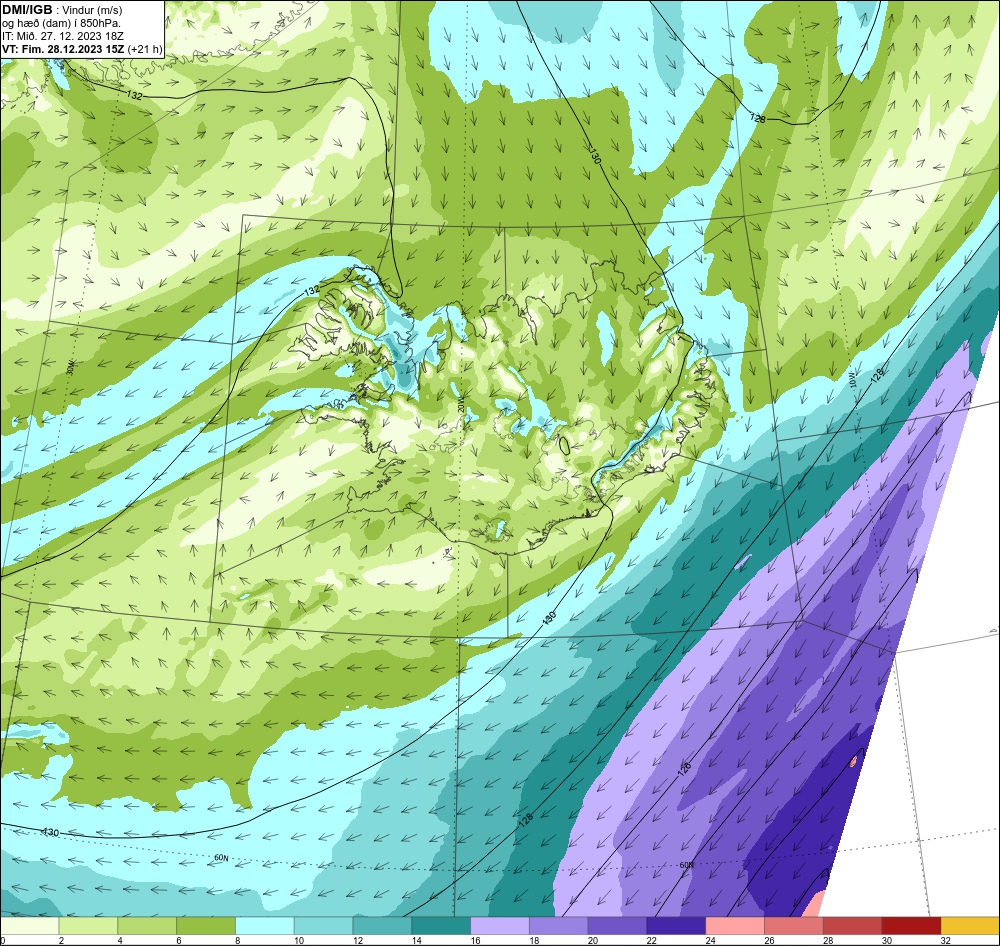This screenshot has height=946, width=1000.
Task: Click the '10W' longitude label
Action: point(853,380)
